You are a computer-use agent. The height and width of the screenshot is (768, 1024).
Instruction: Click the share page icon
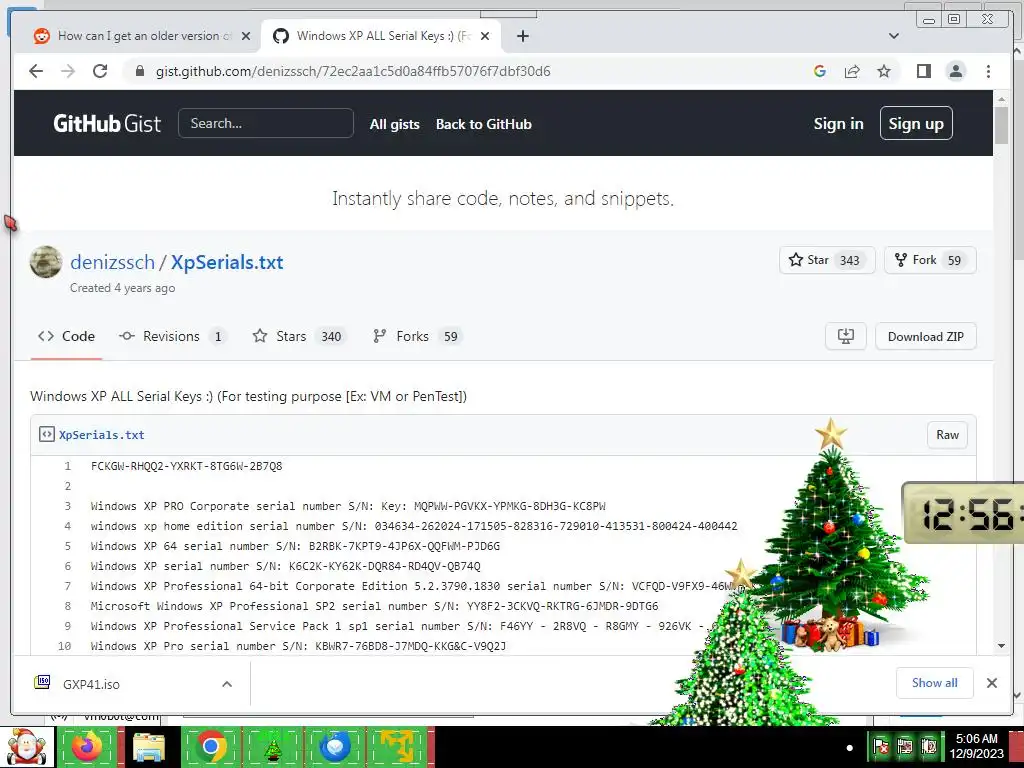[x=852, y=71]
